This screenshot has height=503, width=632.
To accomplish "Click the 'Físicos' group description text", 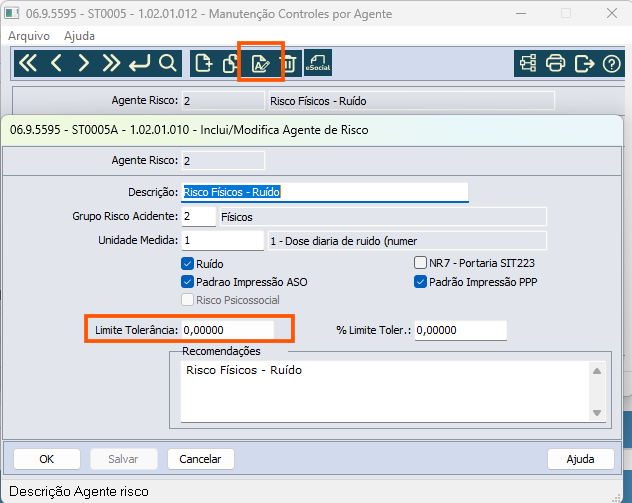I will 237,217.
